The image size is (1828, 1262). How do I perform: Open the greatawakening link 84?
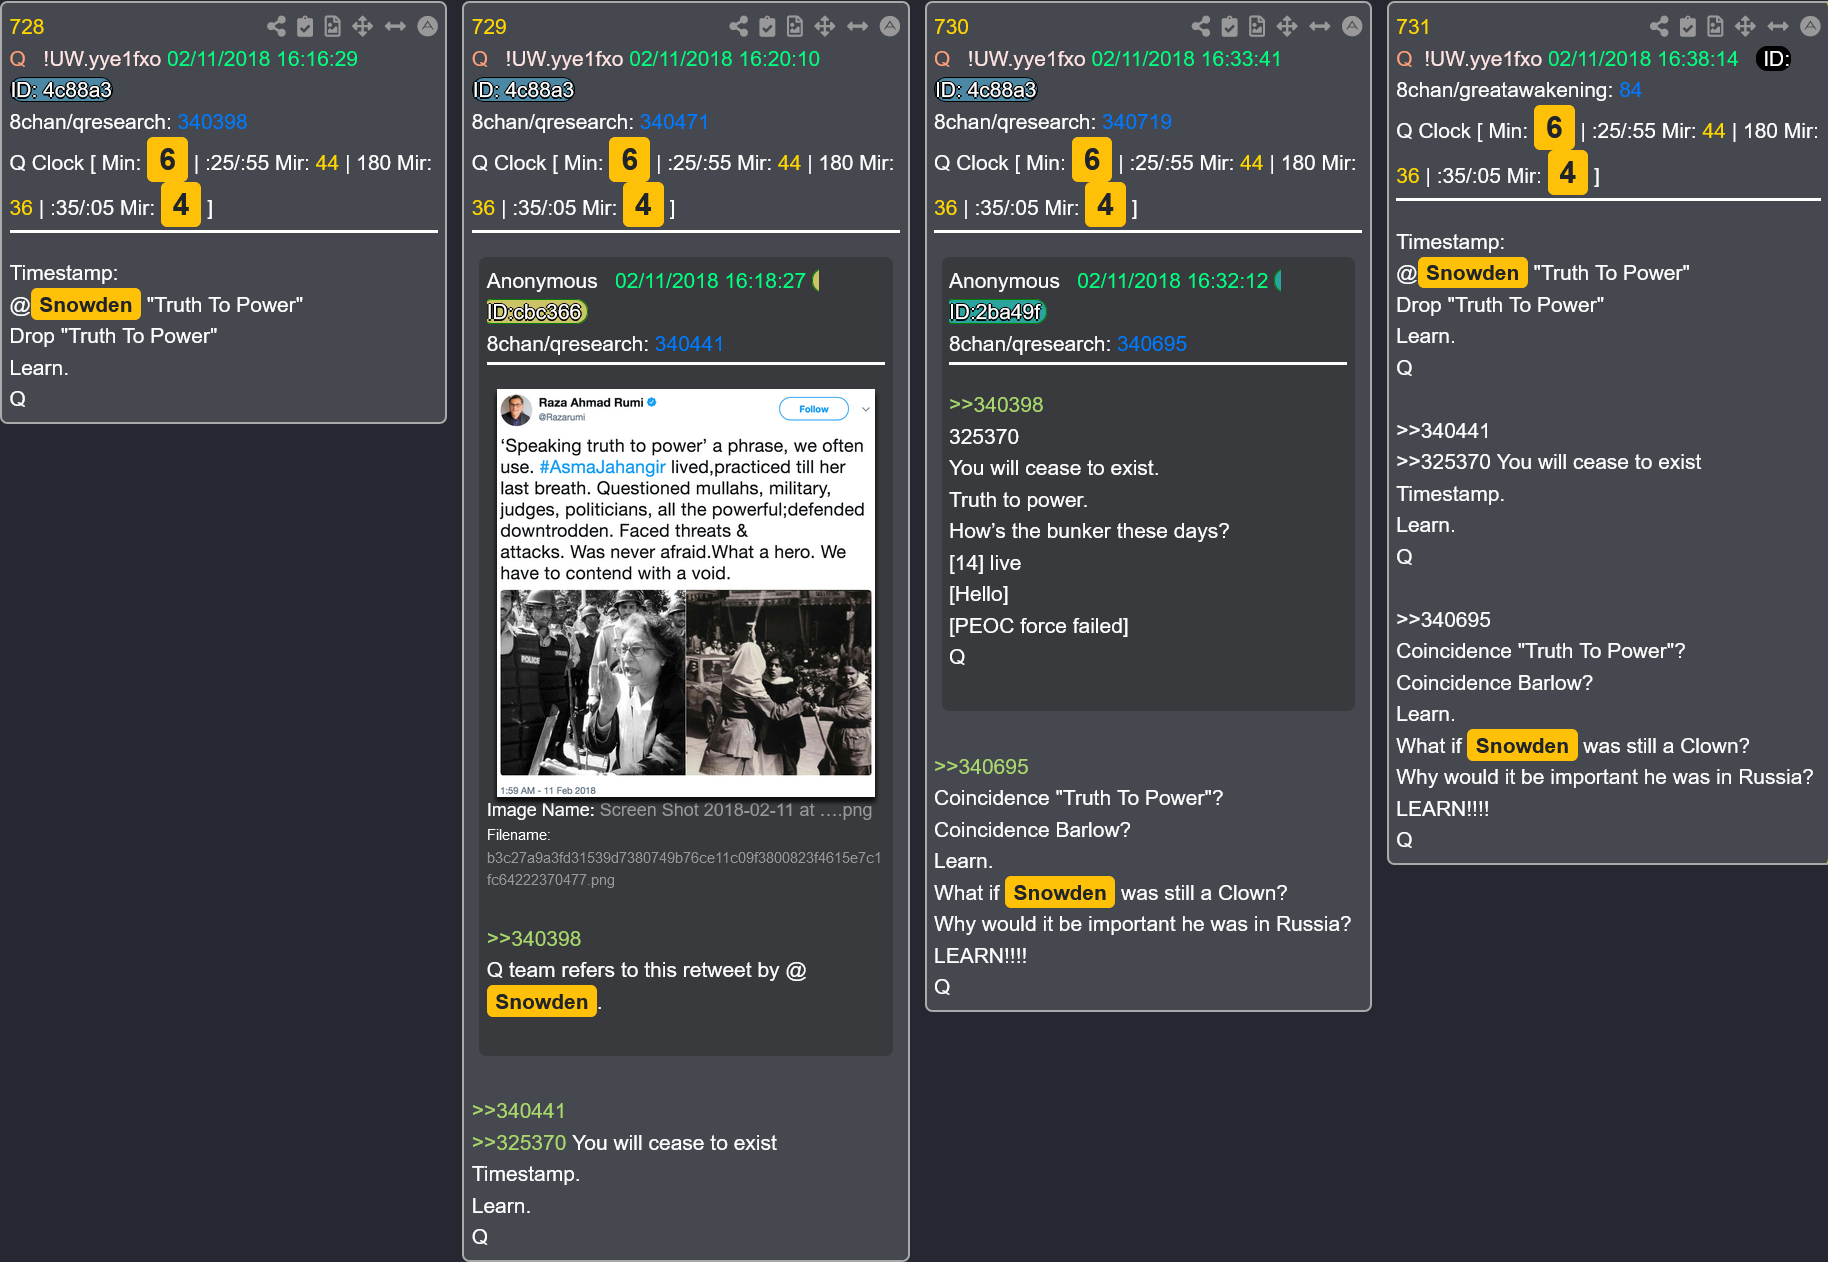coord(1630,90)
